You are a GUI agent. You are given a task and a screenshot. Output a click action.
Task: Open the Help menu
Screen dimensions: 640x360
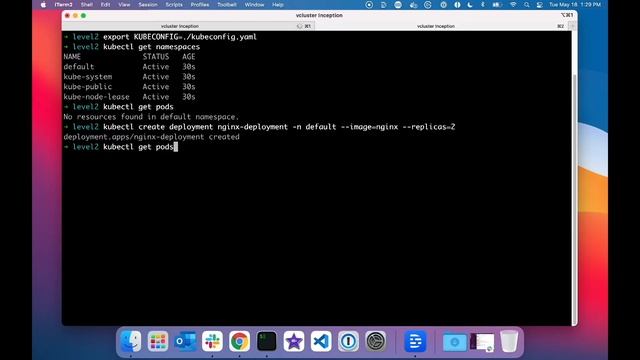278,5
